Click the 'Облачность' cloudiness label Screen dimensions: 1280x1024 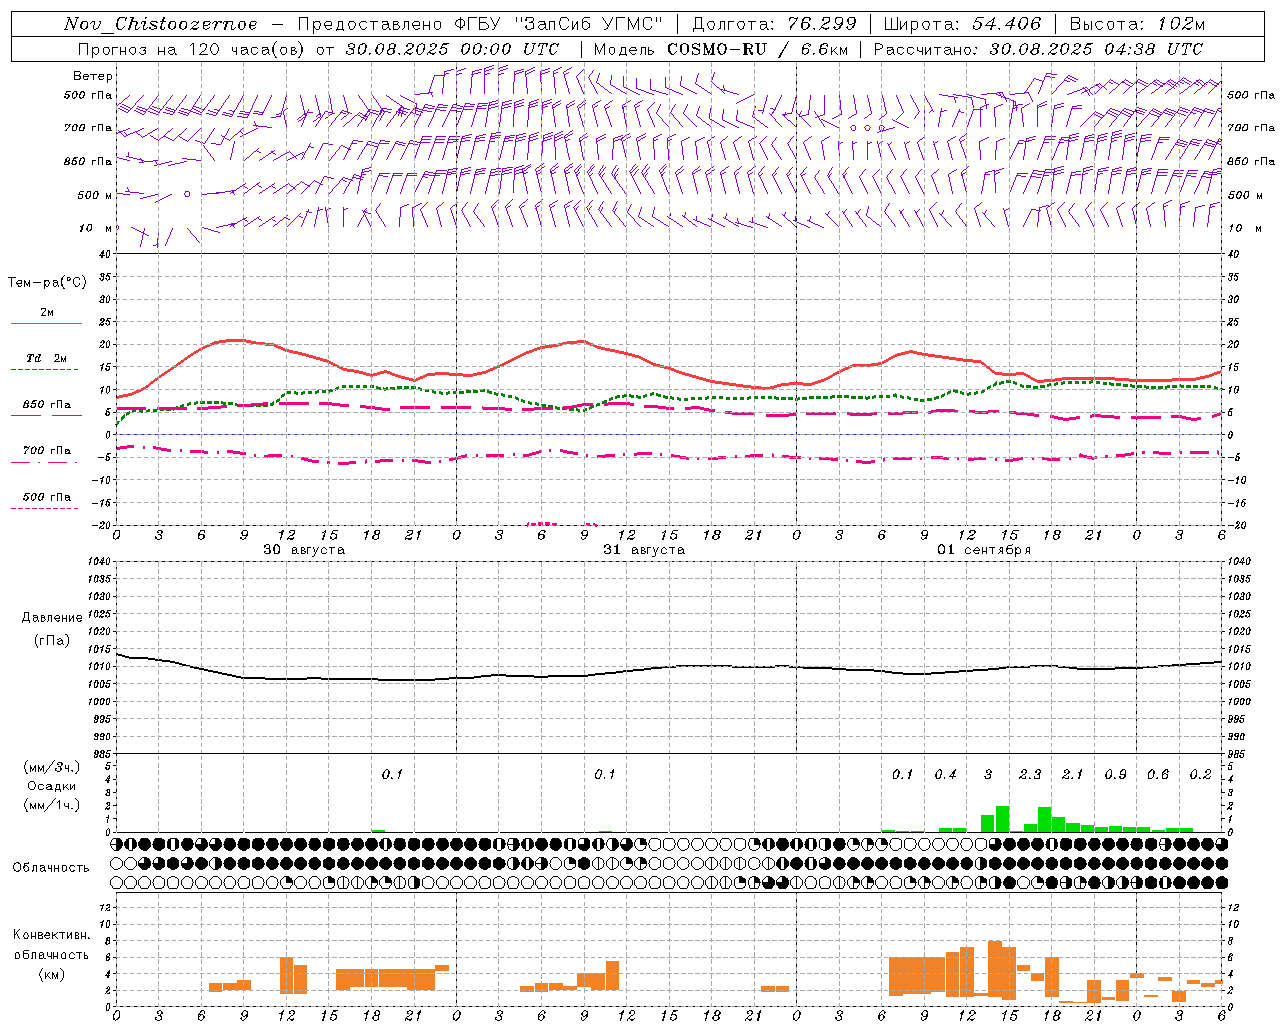click(x=51, y=868)
